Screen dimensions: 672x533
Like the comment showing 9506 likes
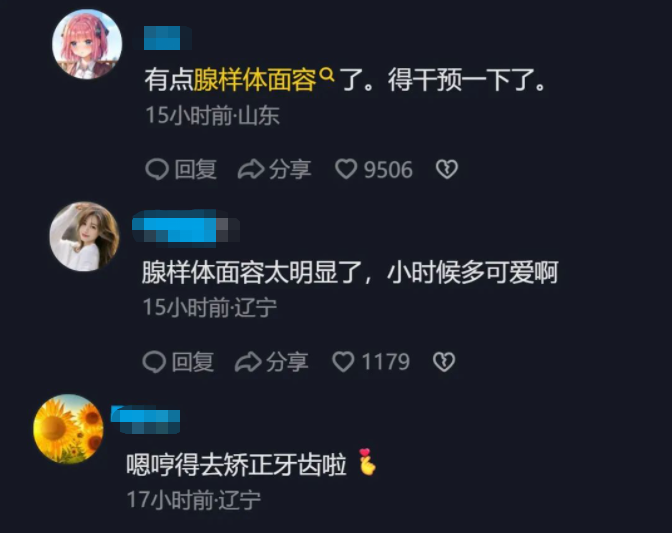(373, 169)
